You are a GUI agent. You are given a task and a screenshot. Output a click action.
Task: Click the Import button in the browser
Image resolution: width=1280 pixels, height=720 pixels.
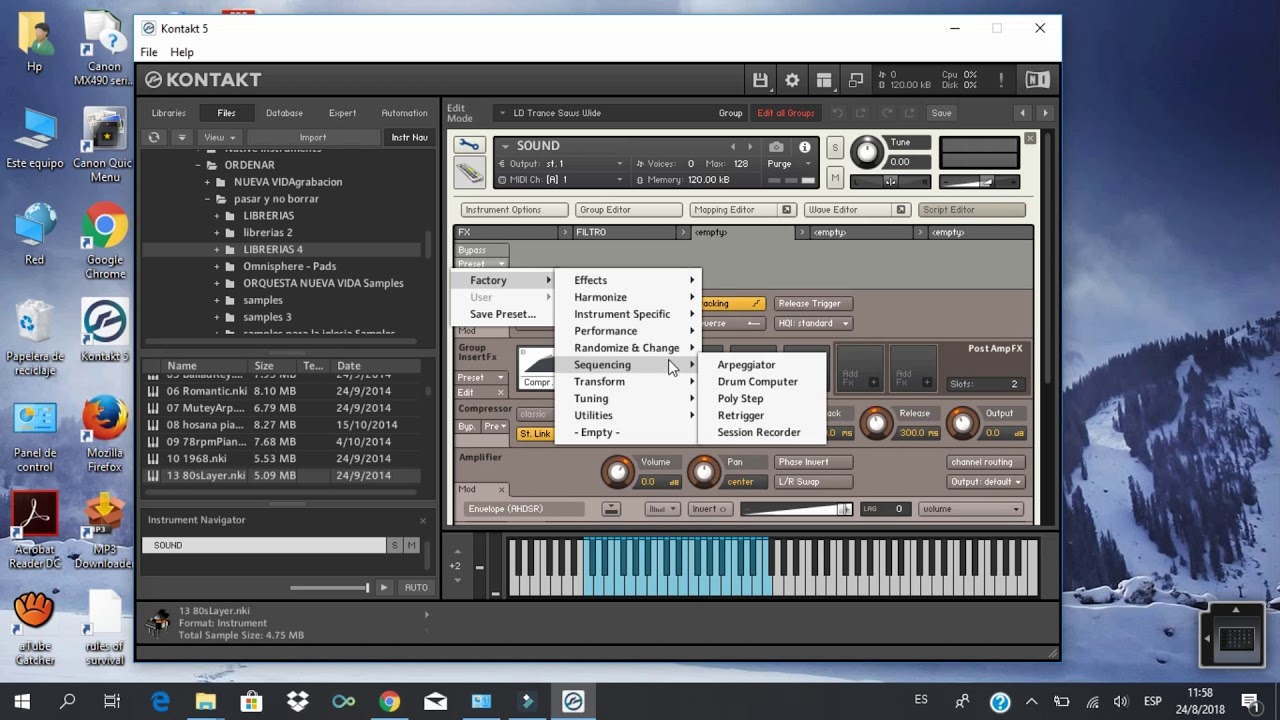(x=313, y=137)
